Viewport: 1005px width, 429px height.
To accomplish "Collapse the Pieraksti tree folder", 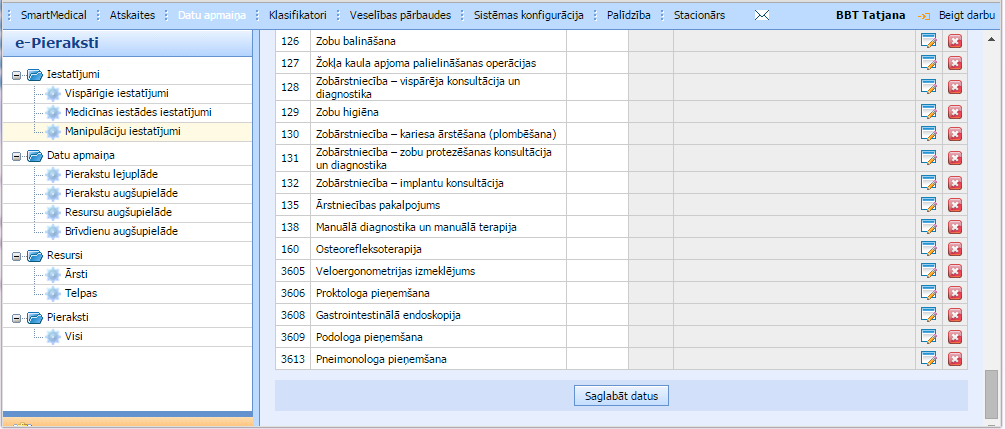I will pos(16,317).
